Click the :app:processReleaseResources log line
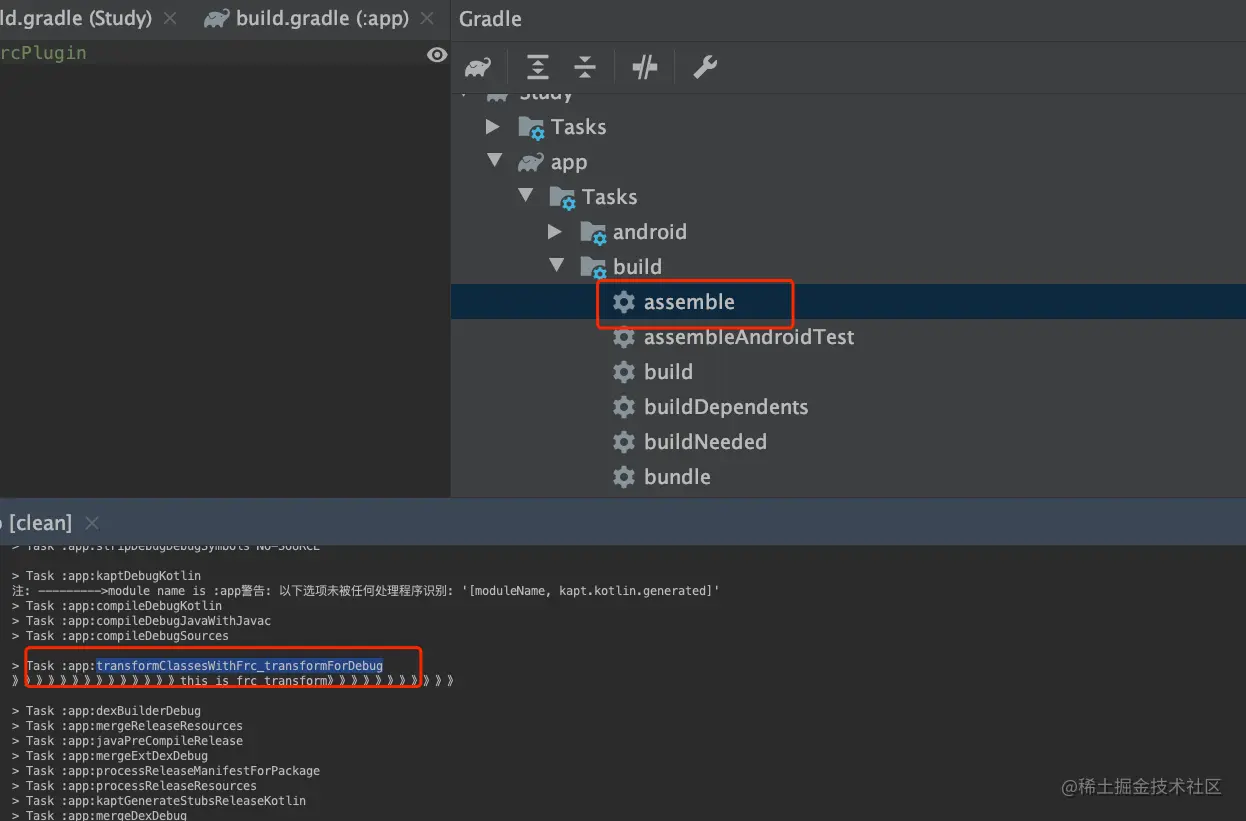Viewport: 1246px width, 821px height. click(134, 786)
